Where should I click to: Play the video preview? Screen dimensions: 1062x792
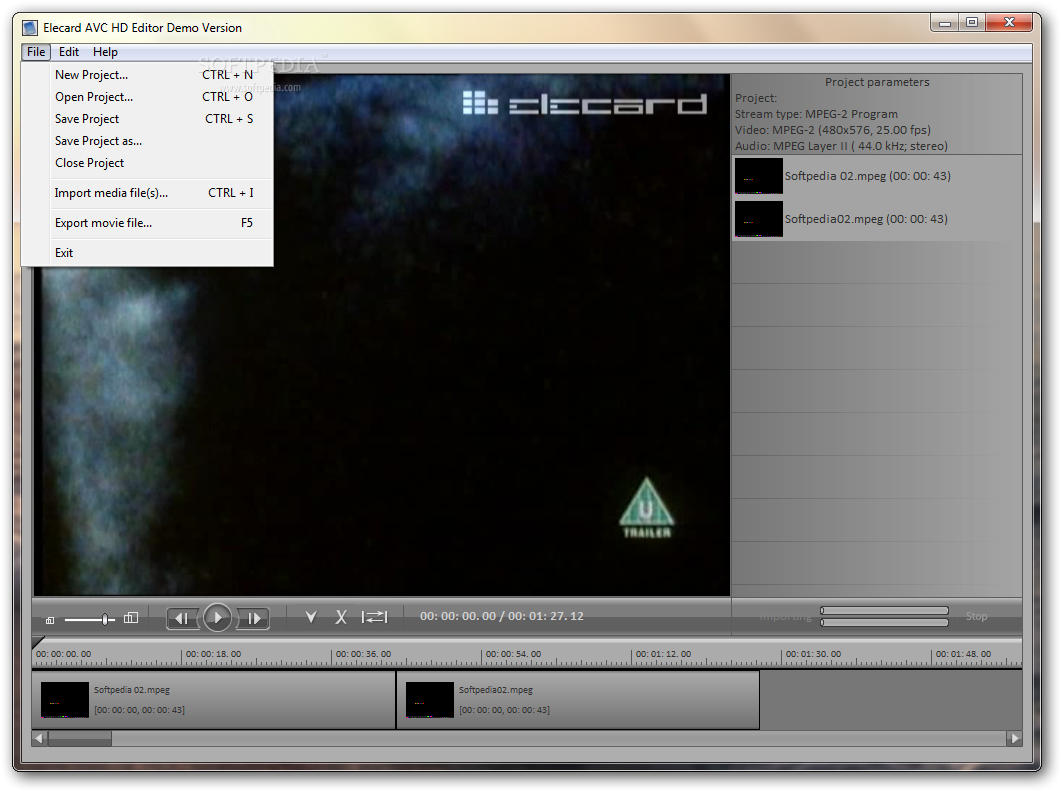(x=217, y=617)
